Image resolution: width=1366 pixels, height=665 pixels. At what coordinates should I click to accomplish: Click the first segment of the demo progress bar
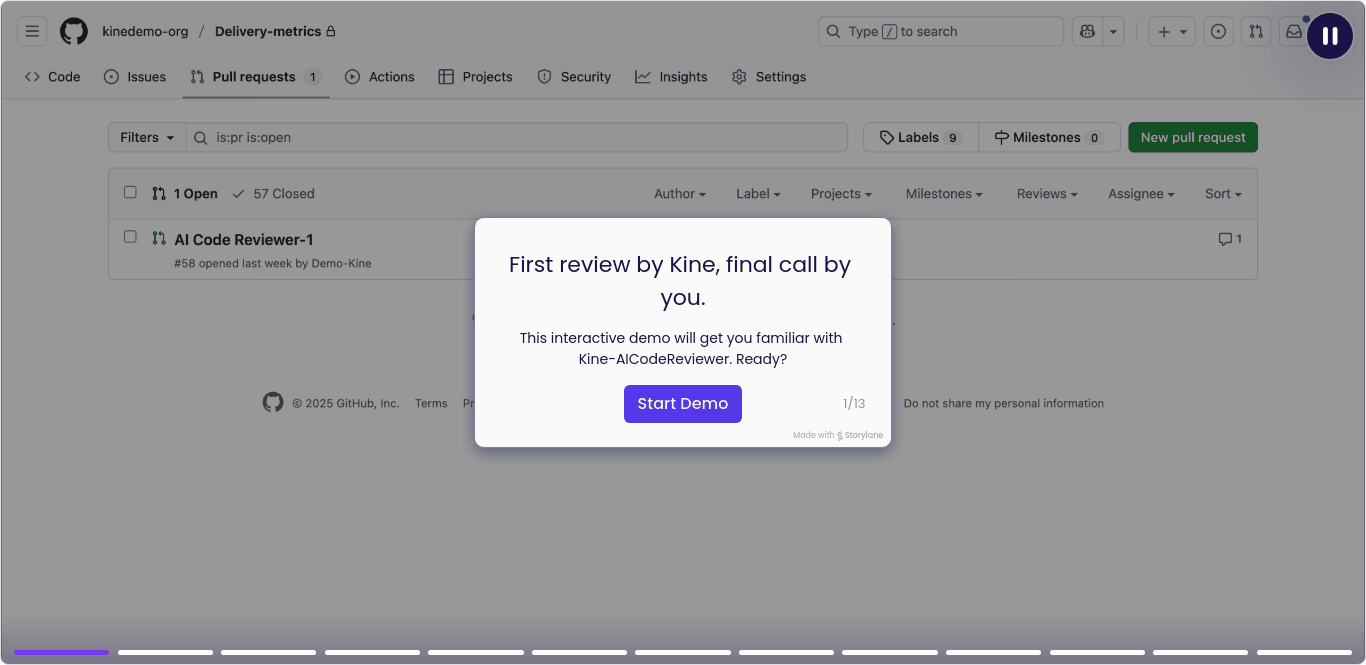click(61, 652)
